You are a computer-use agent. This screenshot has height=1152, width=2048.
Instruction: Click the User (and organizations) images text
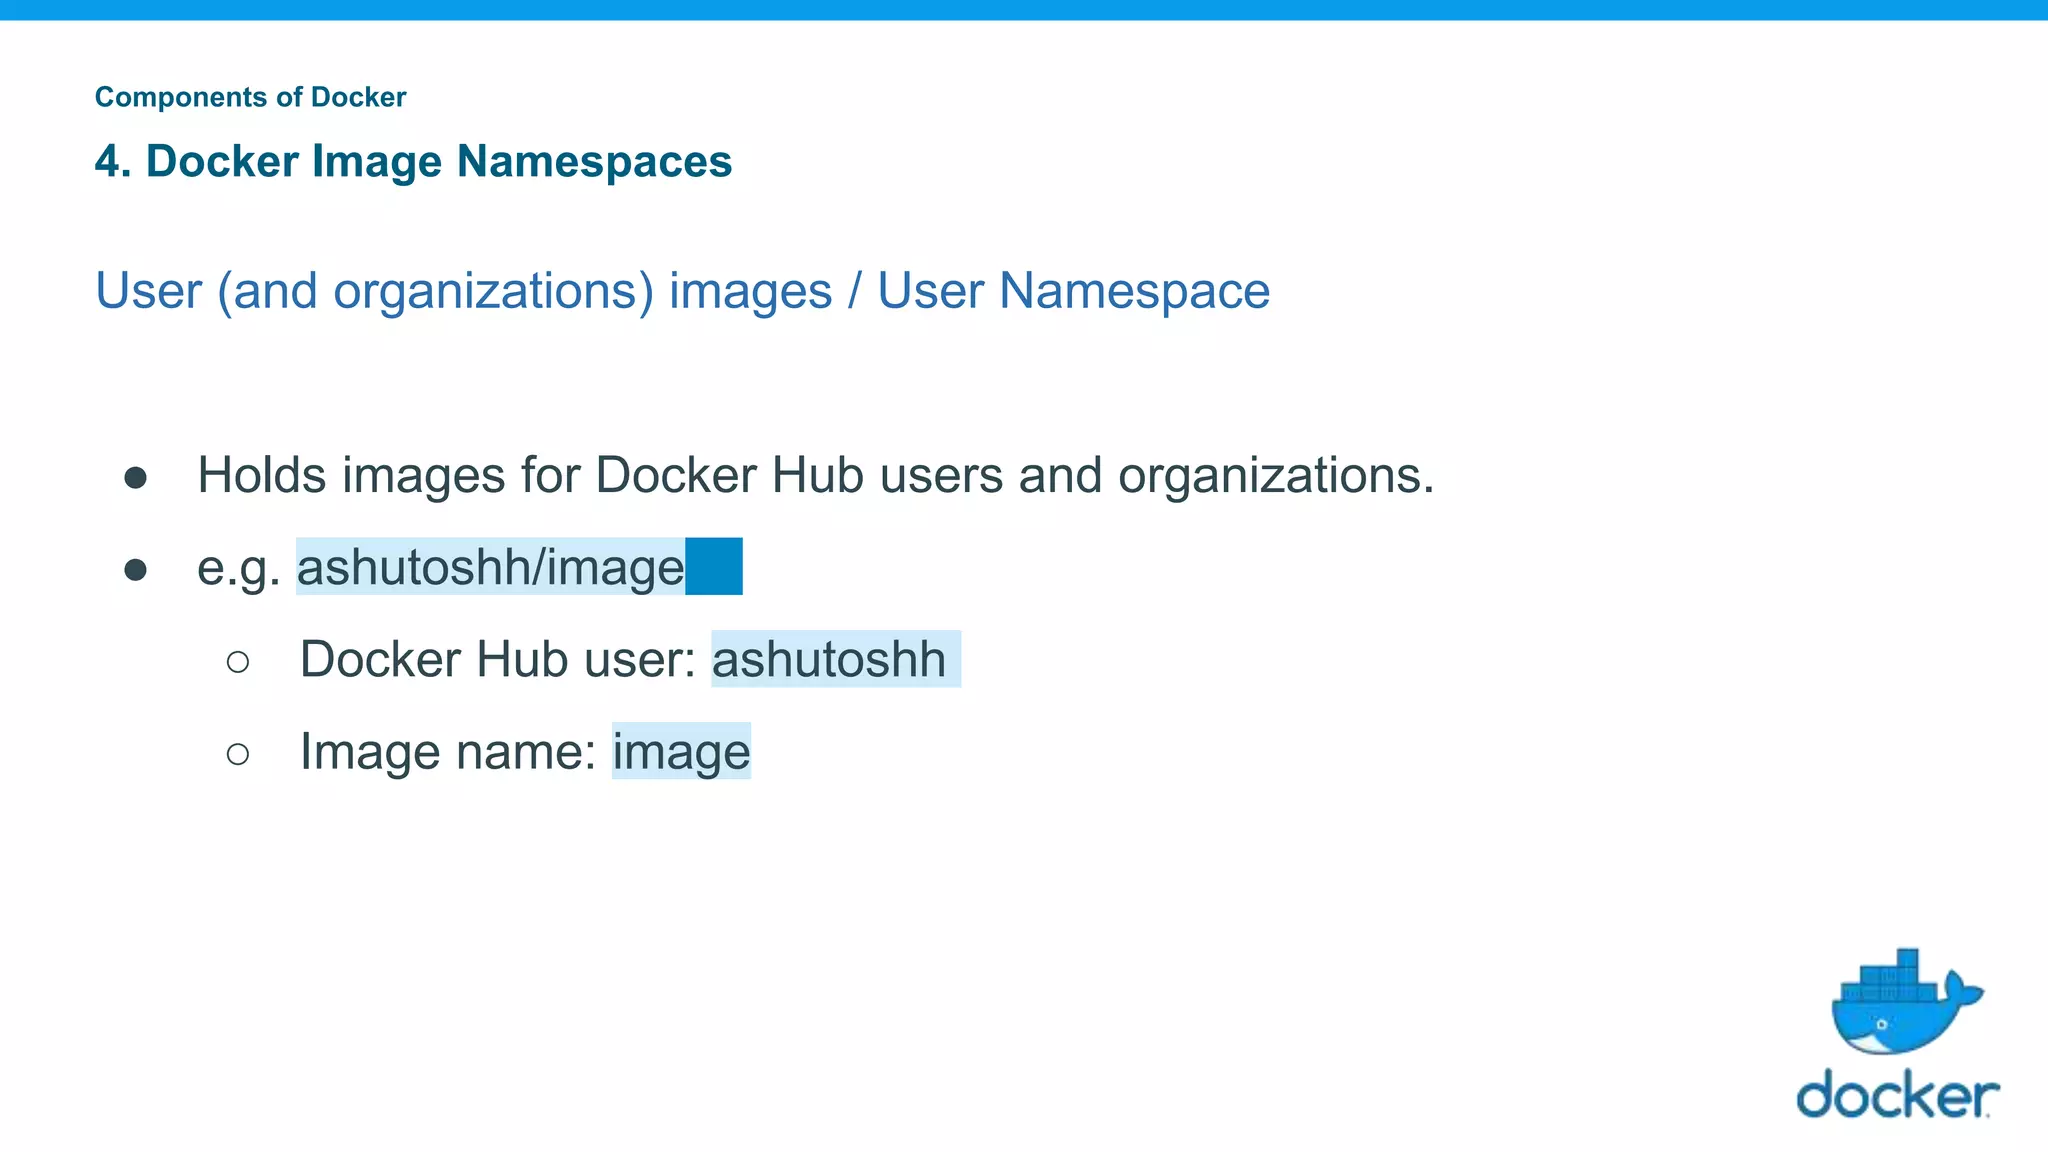[463, 291]
